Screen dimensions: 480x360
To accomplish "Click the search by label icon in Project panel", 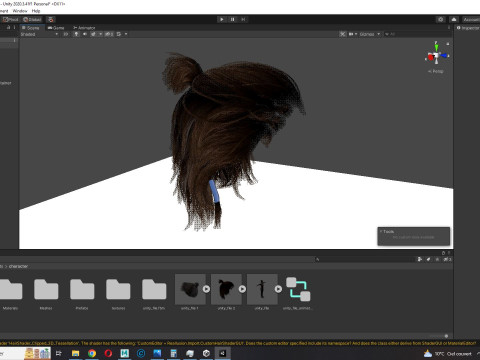I will [429, 259].
